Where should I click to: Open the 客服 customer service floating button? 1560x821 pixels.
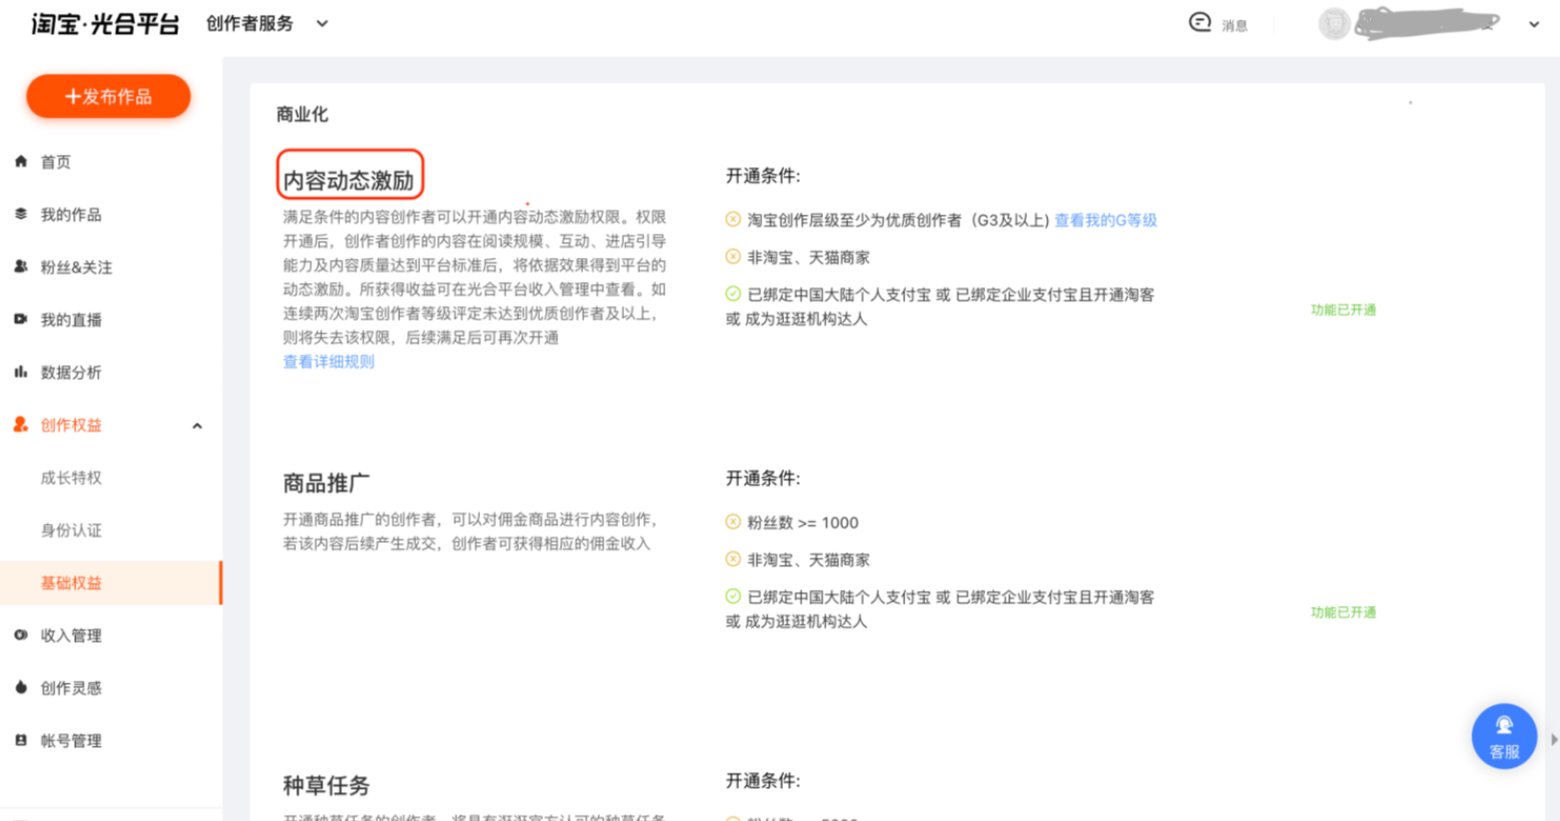point(1503,736)
